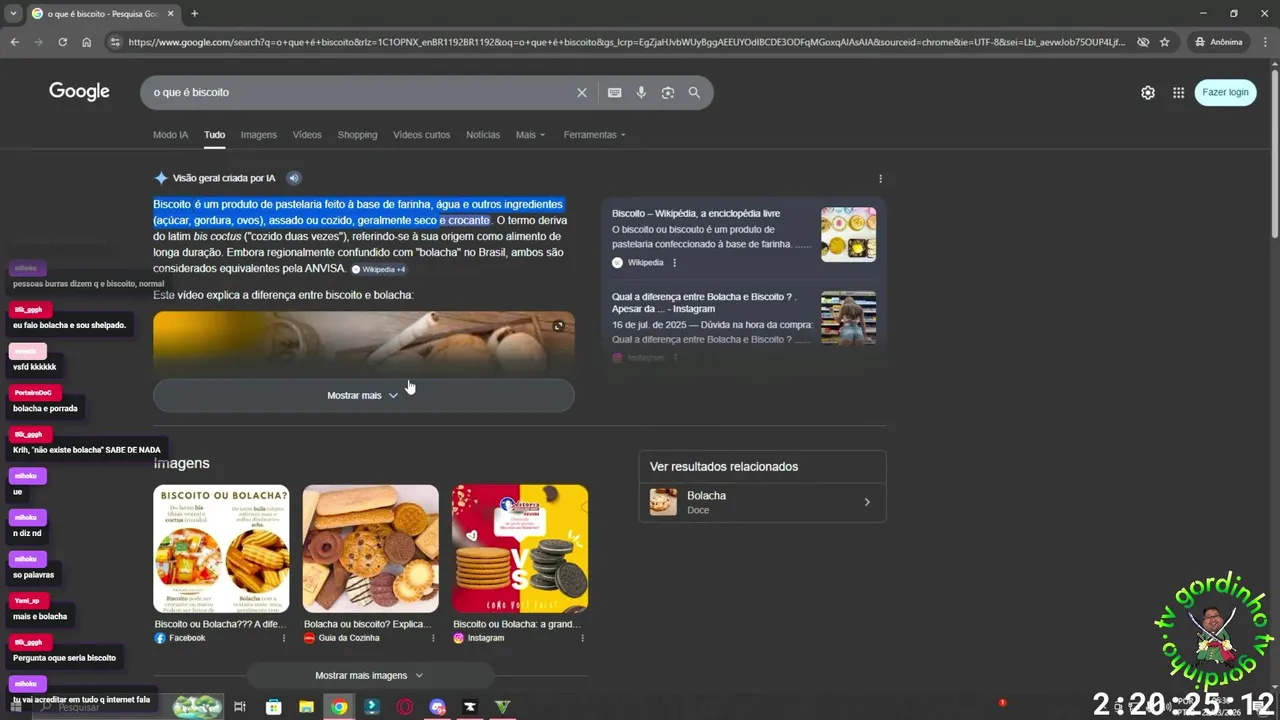Submit the search using the magnifier icon
Image resolution: width=1280 pixels, height=720 pixels.
tap(694, 92)
